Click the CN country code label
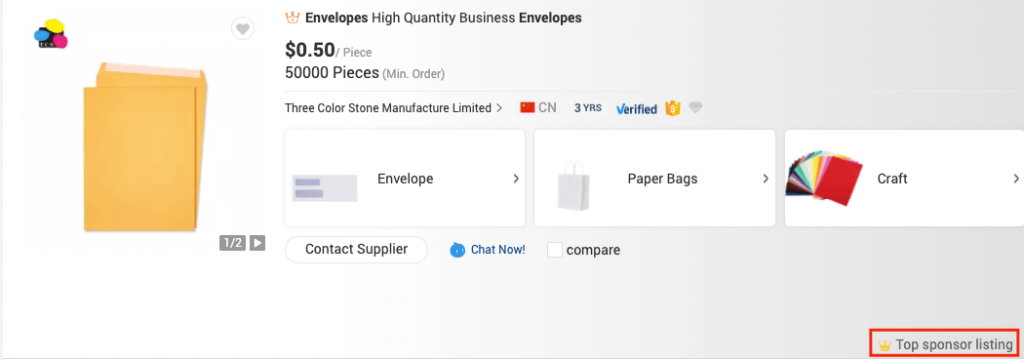 pos(547,108)
